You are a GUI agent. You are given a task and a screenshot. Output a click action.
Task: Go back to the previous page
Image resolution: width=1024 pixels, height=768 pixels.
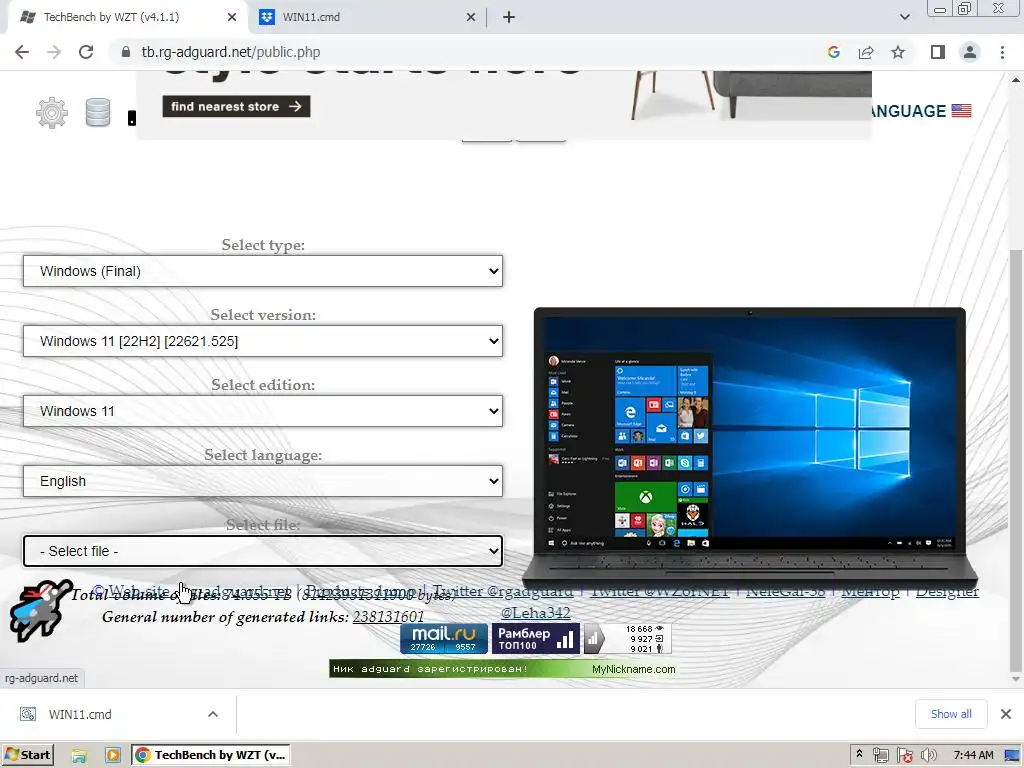[22, 52]
